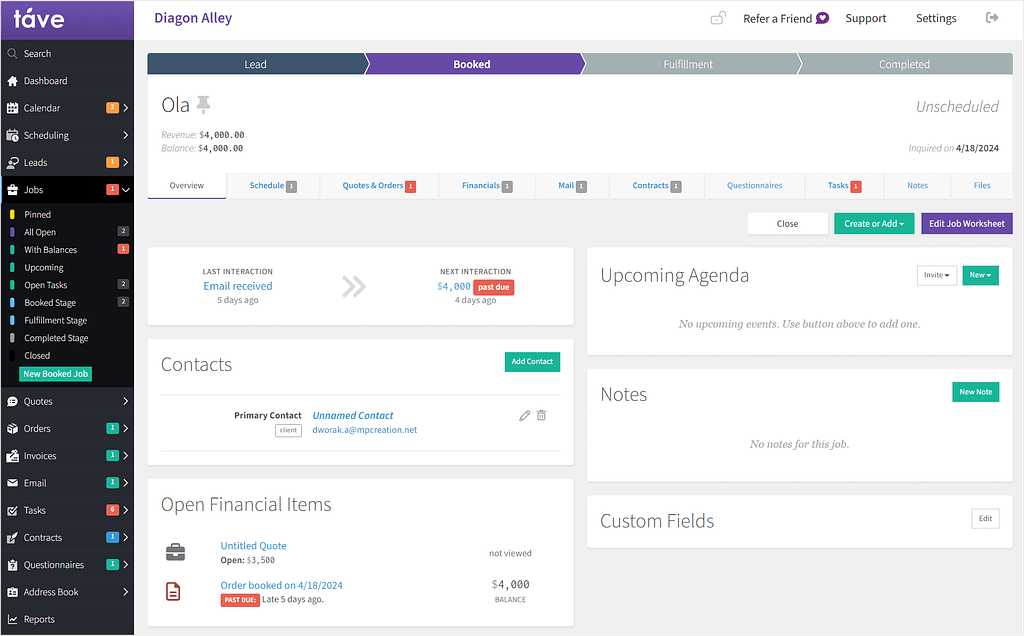Click the logout icon at top right
This screenshot has width=1024, height=636.
[x=991, y=18]
